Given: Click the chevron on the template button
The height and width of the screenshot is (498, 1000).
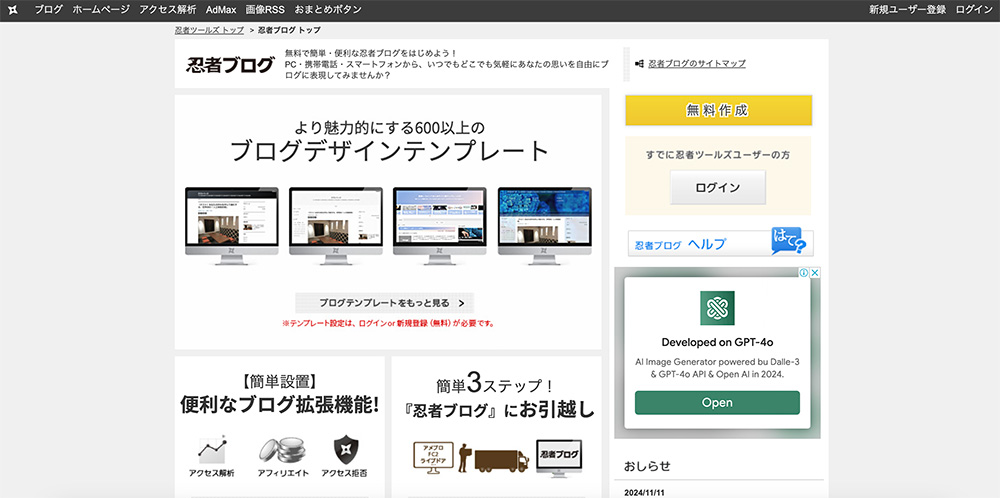Looking at the screenshot, I should point(461,303).
